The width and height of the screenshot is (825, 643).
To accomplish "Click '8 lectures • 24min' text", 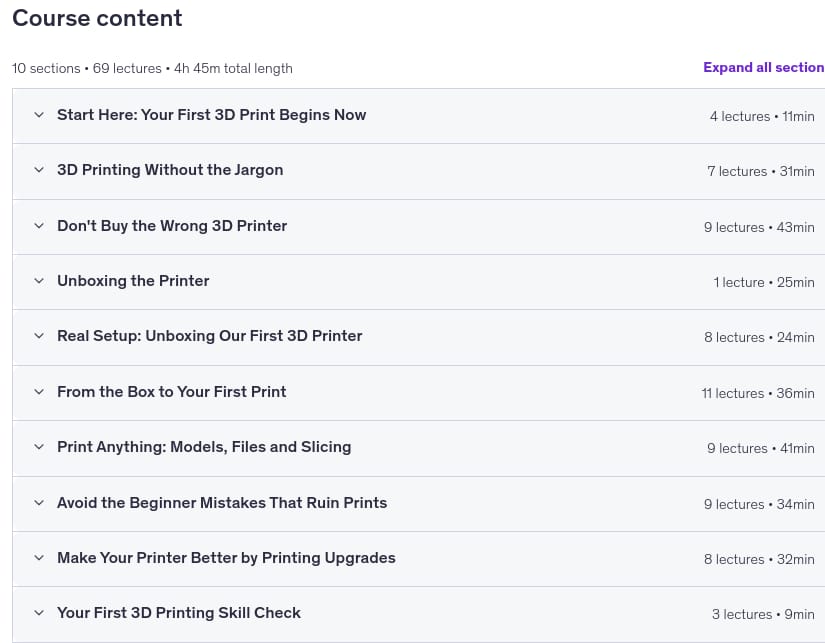I will (x=759, y=338).
